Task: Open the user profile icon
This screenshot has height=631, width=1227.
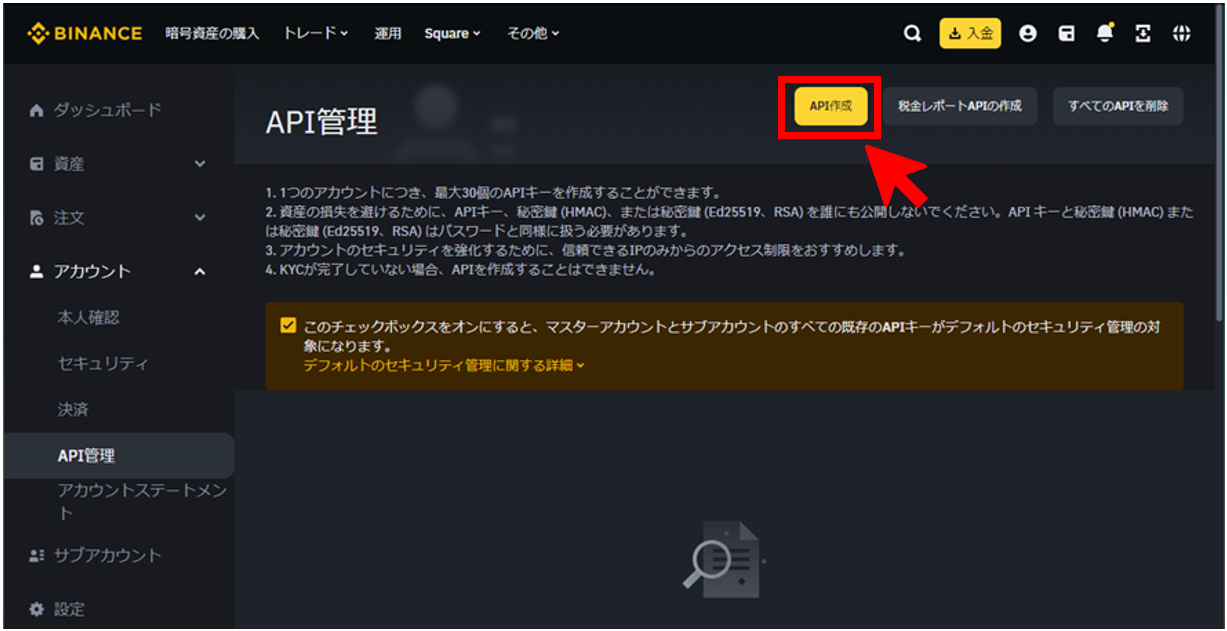Action: (x=1027, y=33)
